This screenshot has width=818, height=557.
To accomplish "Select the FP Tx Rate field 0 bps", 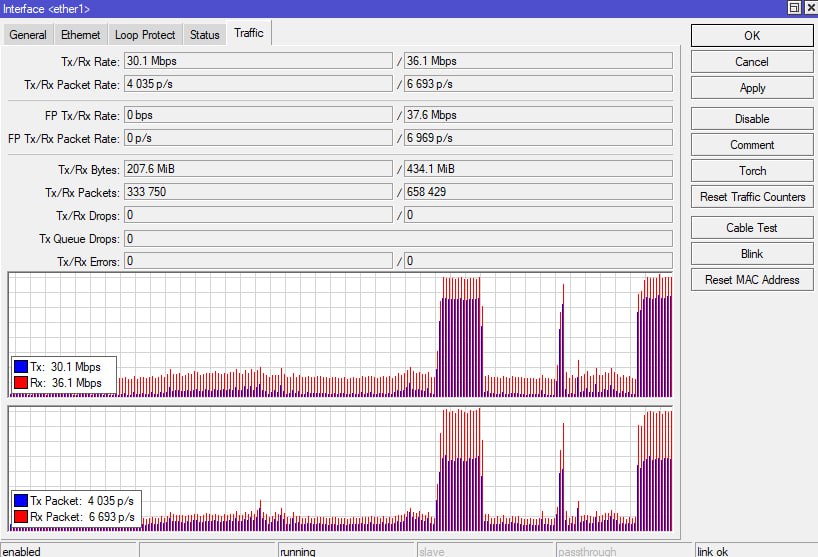I will pyautogui.click(x=258, y=115).
